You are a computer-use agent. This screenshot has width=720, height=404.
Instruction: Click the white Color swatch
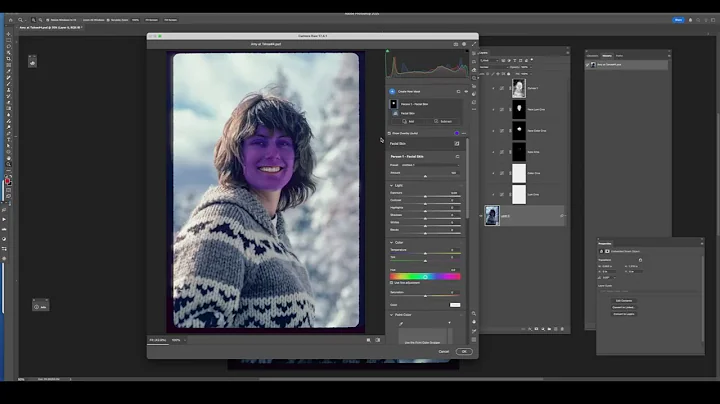click(455, 305)
